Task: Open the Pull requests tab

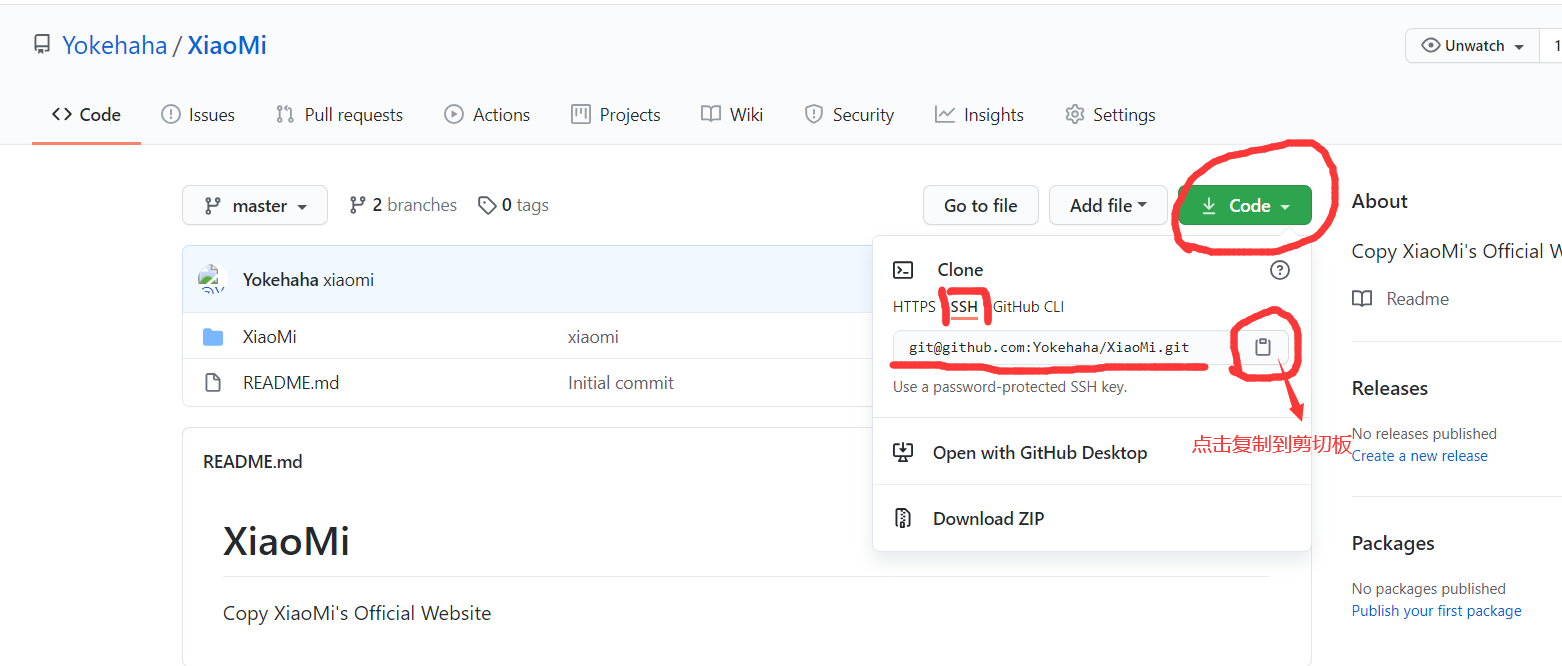Action: click(339, 115)
